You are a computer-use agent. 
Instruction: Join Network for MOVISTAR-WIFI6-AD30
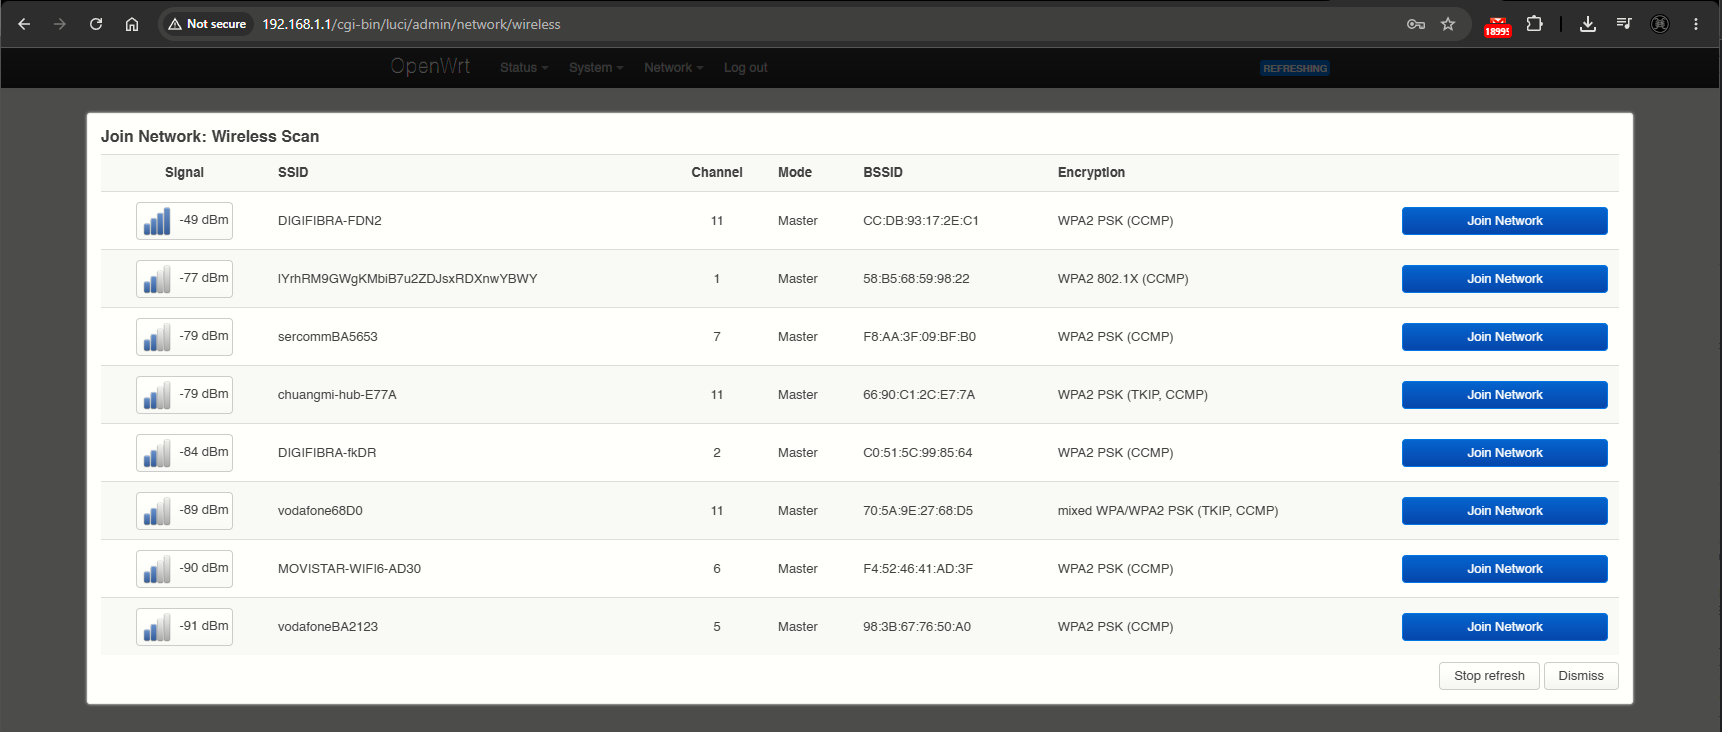(x=1504, y=569)
